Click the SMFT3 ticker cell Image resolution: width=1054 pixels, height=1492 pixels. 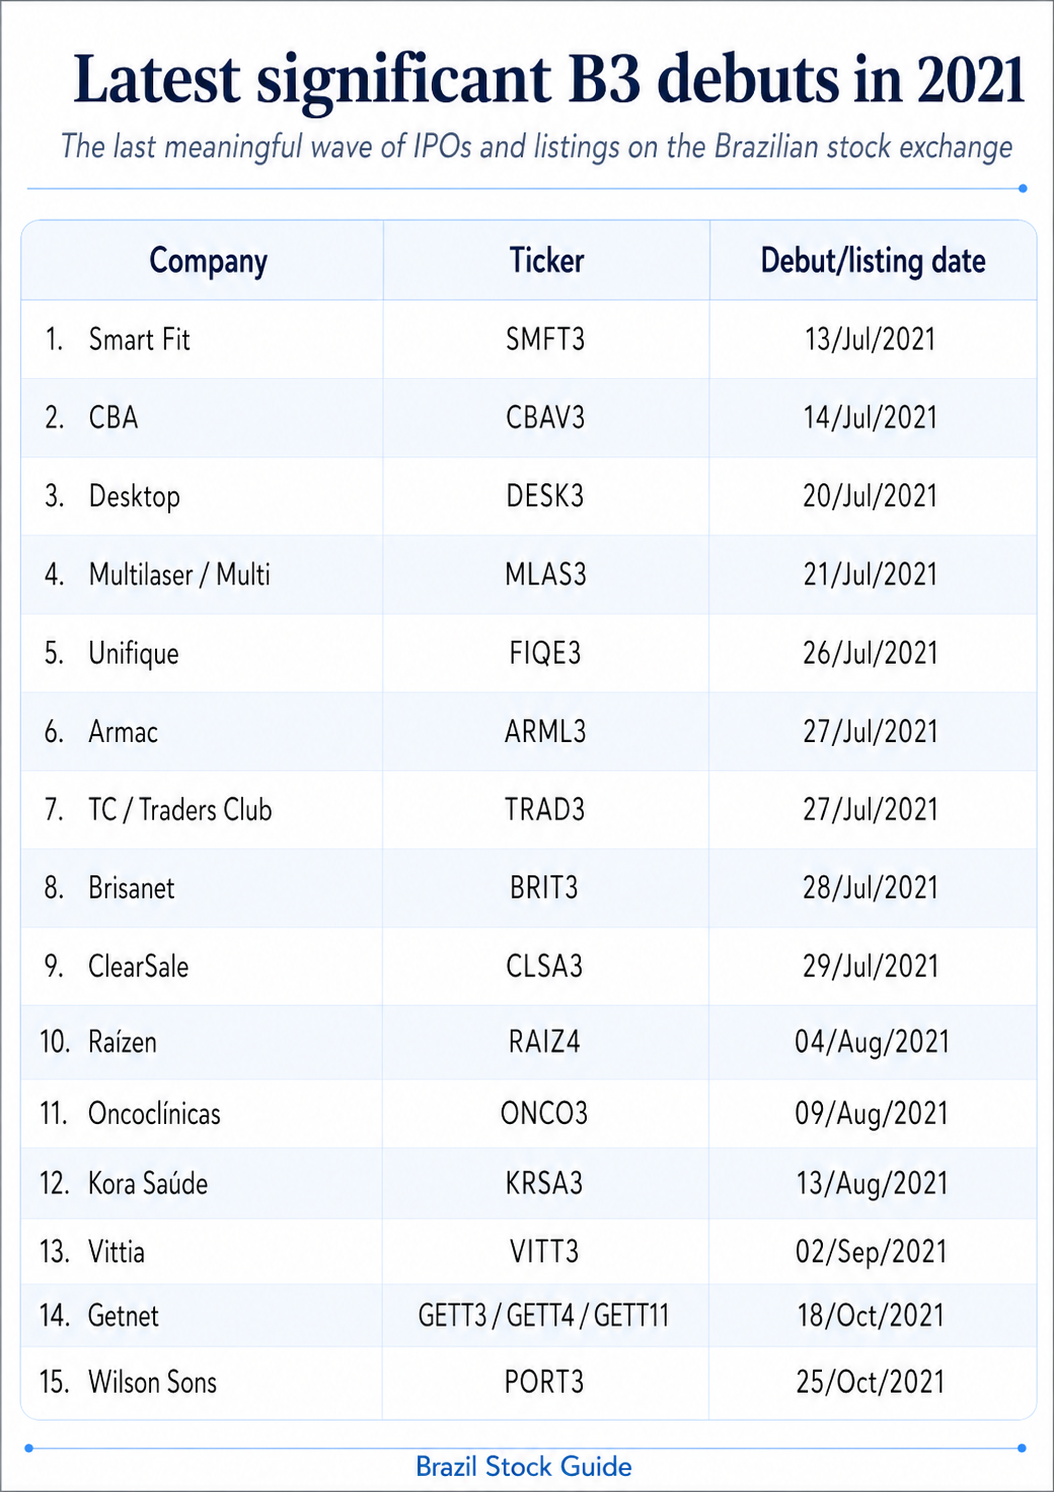(x=545, y=339)
